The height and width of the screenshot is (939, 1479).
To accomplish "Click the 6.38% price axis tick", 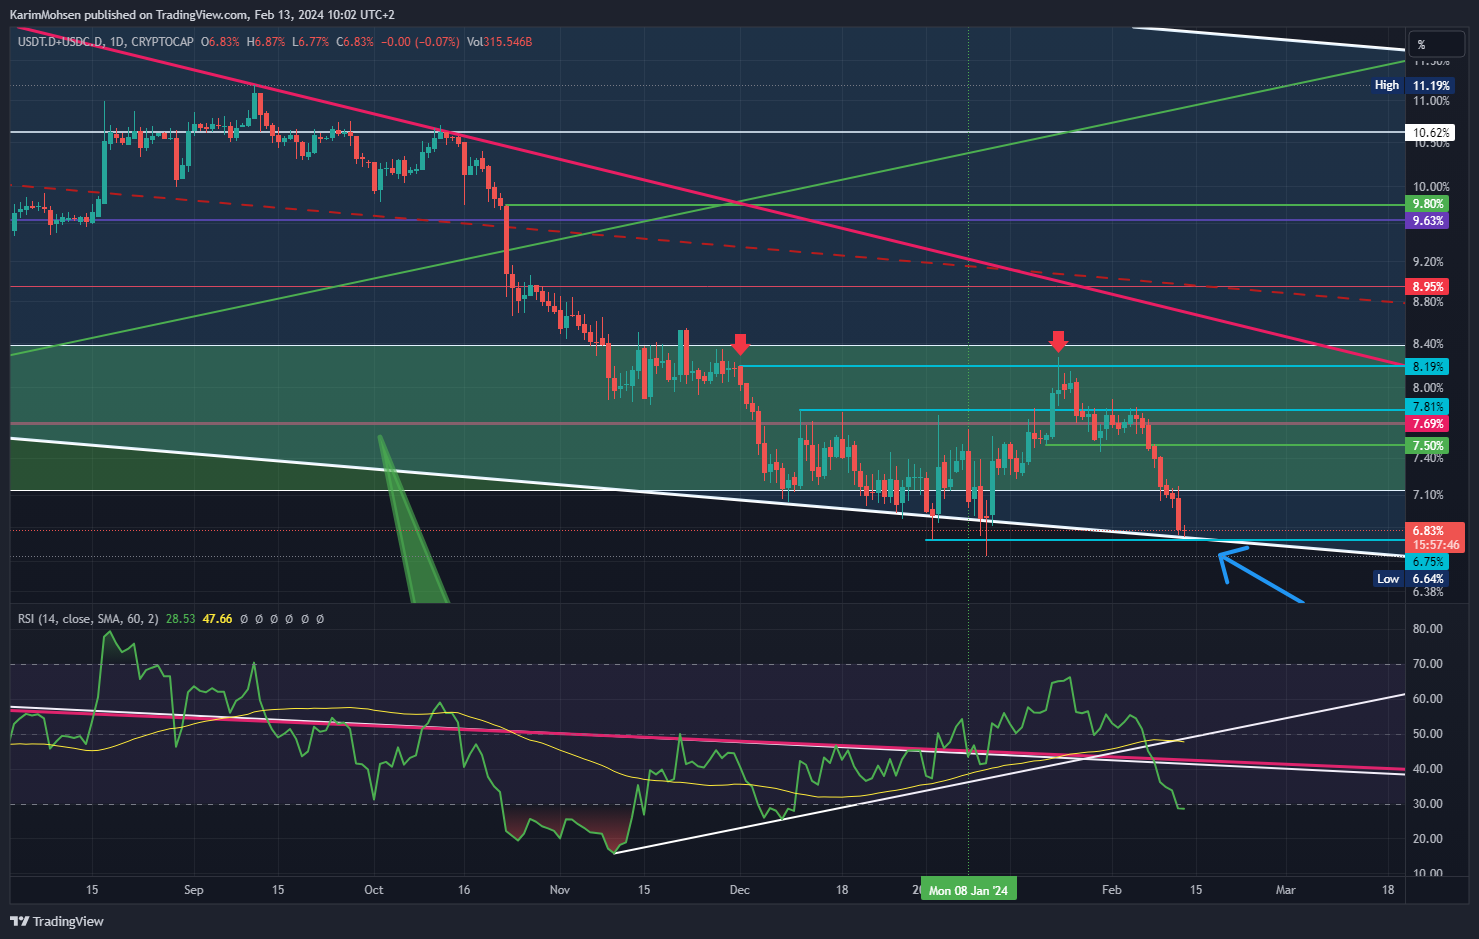I will (1428, 592).
